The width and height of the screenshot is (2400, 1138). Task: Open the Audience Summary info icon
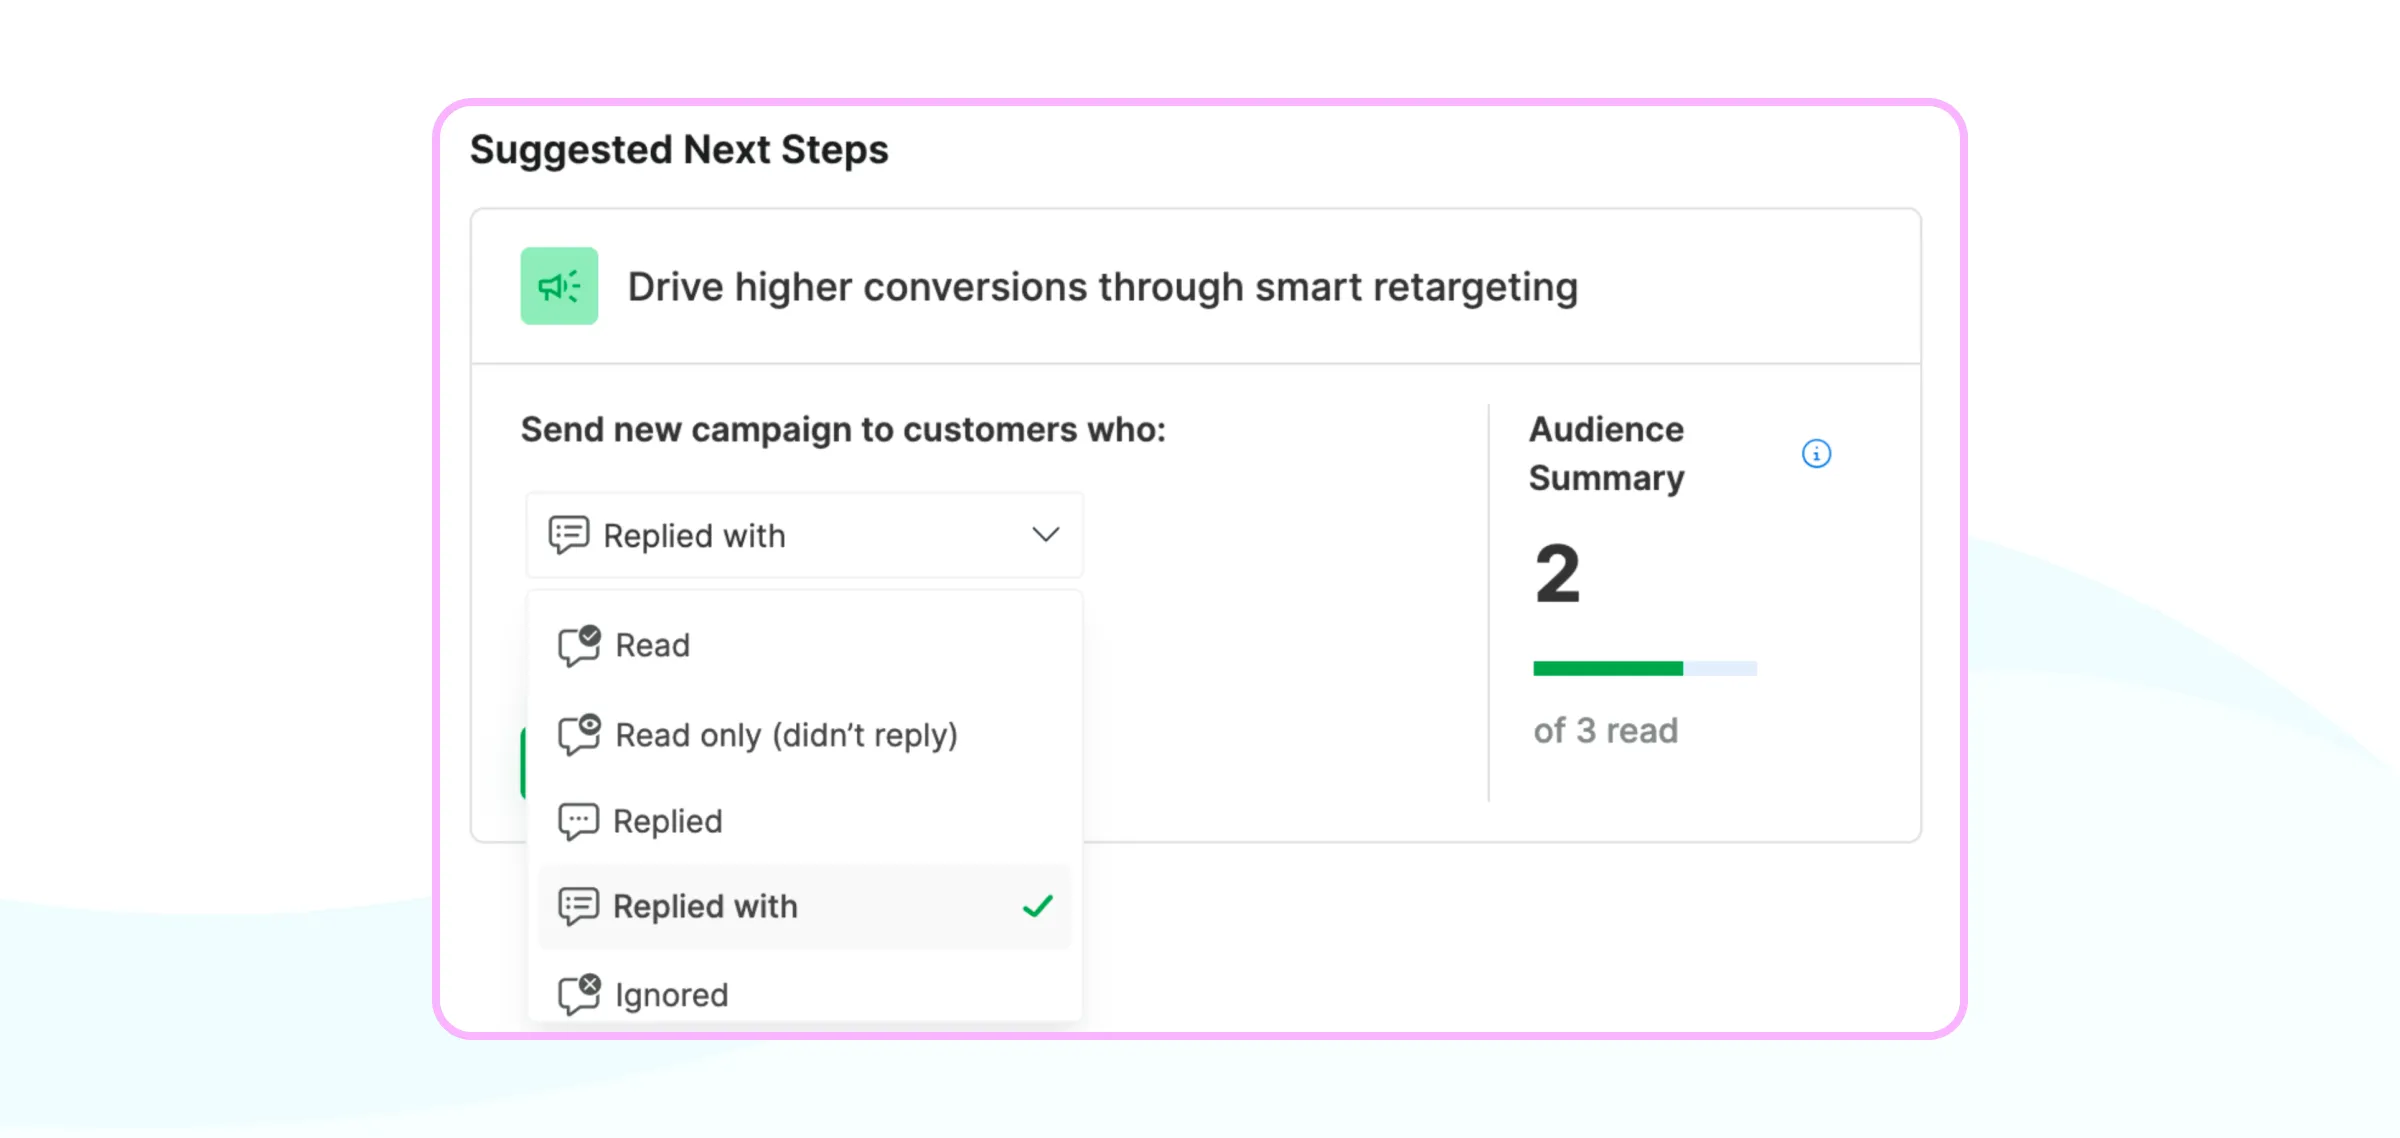pyautogui.click(x=1816, y=454)
